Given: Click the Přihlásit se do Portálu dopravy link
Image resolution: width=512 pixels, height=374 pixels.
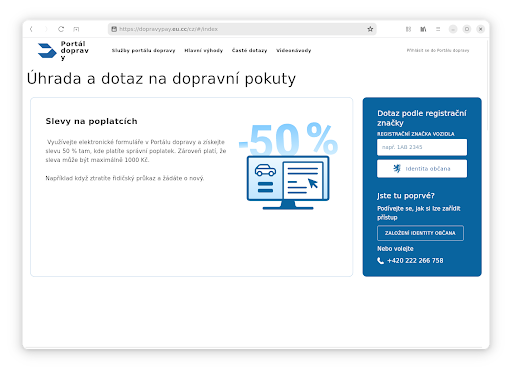Looking at the screenshot, I should (438, 50).
